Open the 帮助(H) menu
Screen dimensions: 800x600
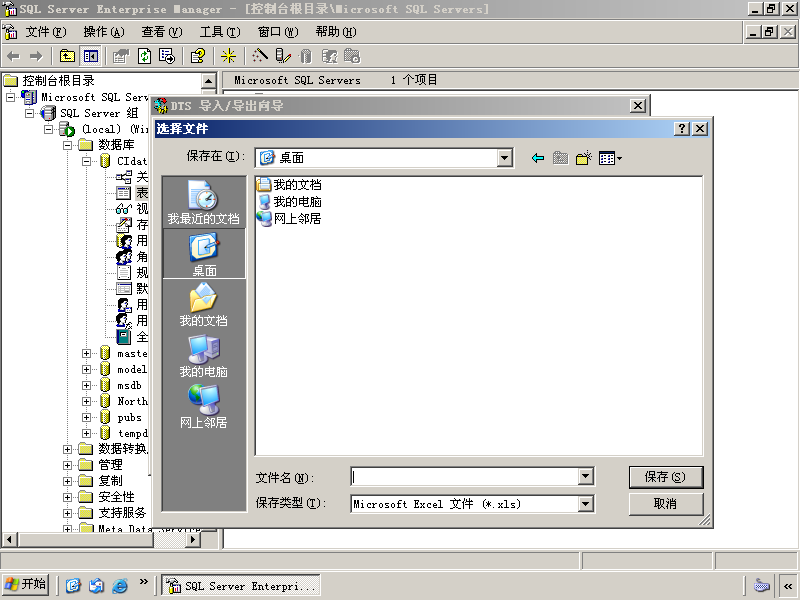[336, 32]
